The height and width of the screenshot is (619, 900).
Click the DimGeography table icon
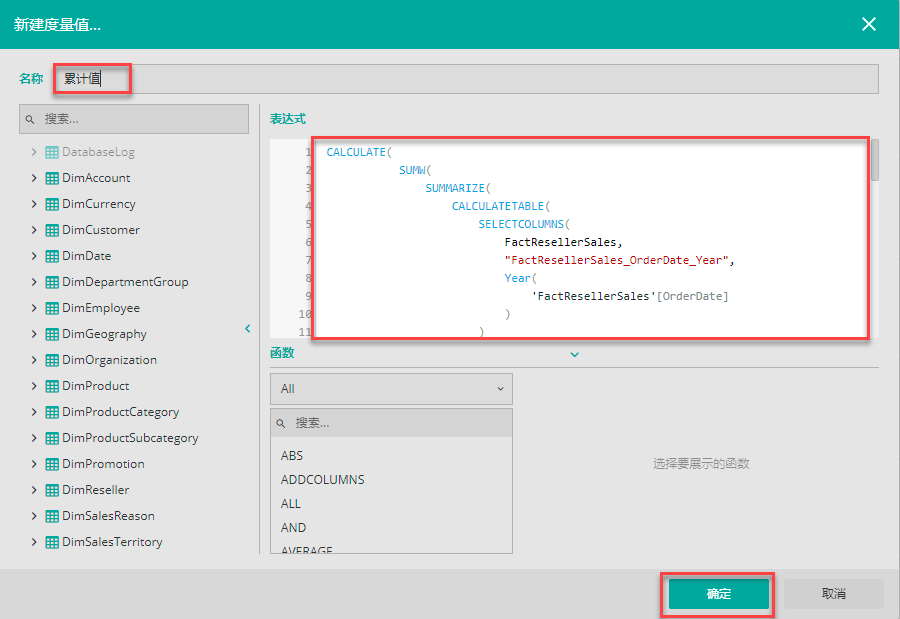(x=52, y=334)
